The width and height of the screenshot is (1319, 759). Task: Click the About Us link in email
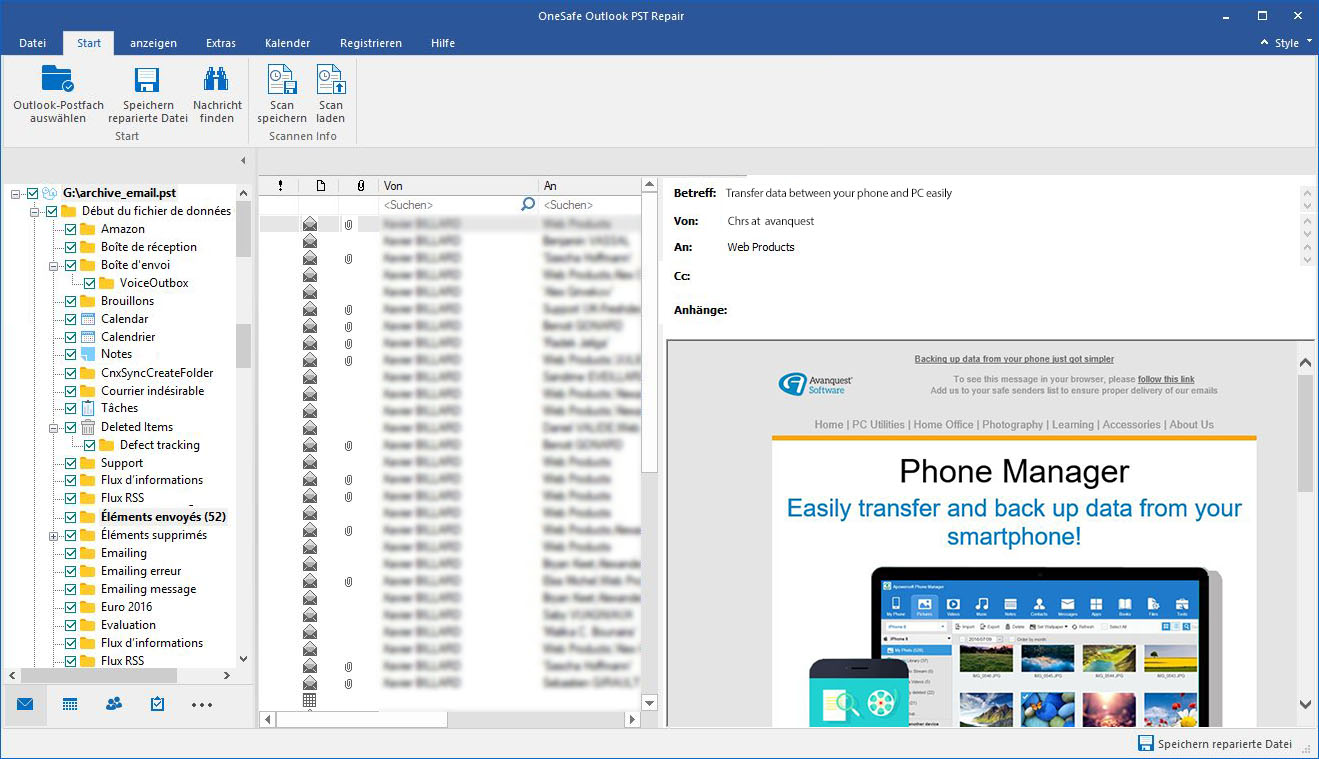pos(1191,425)
